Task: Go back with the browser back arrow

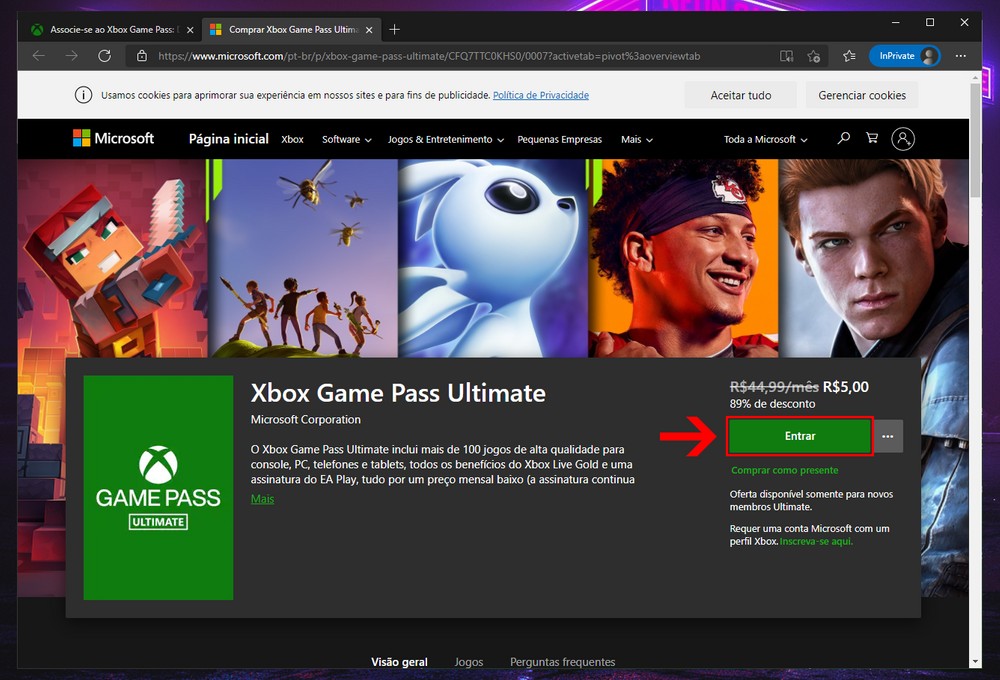Action: (x=39, y=56)
